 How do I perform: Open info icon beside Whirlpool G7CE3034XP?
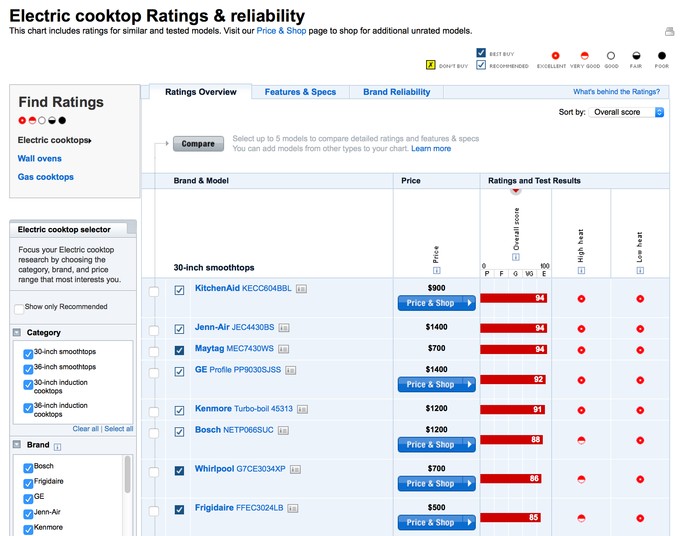[295, 470]
